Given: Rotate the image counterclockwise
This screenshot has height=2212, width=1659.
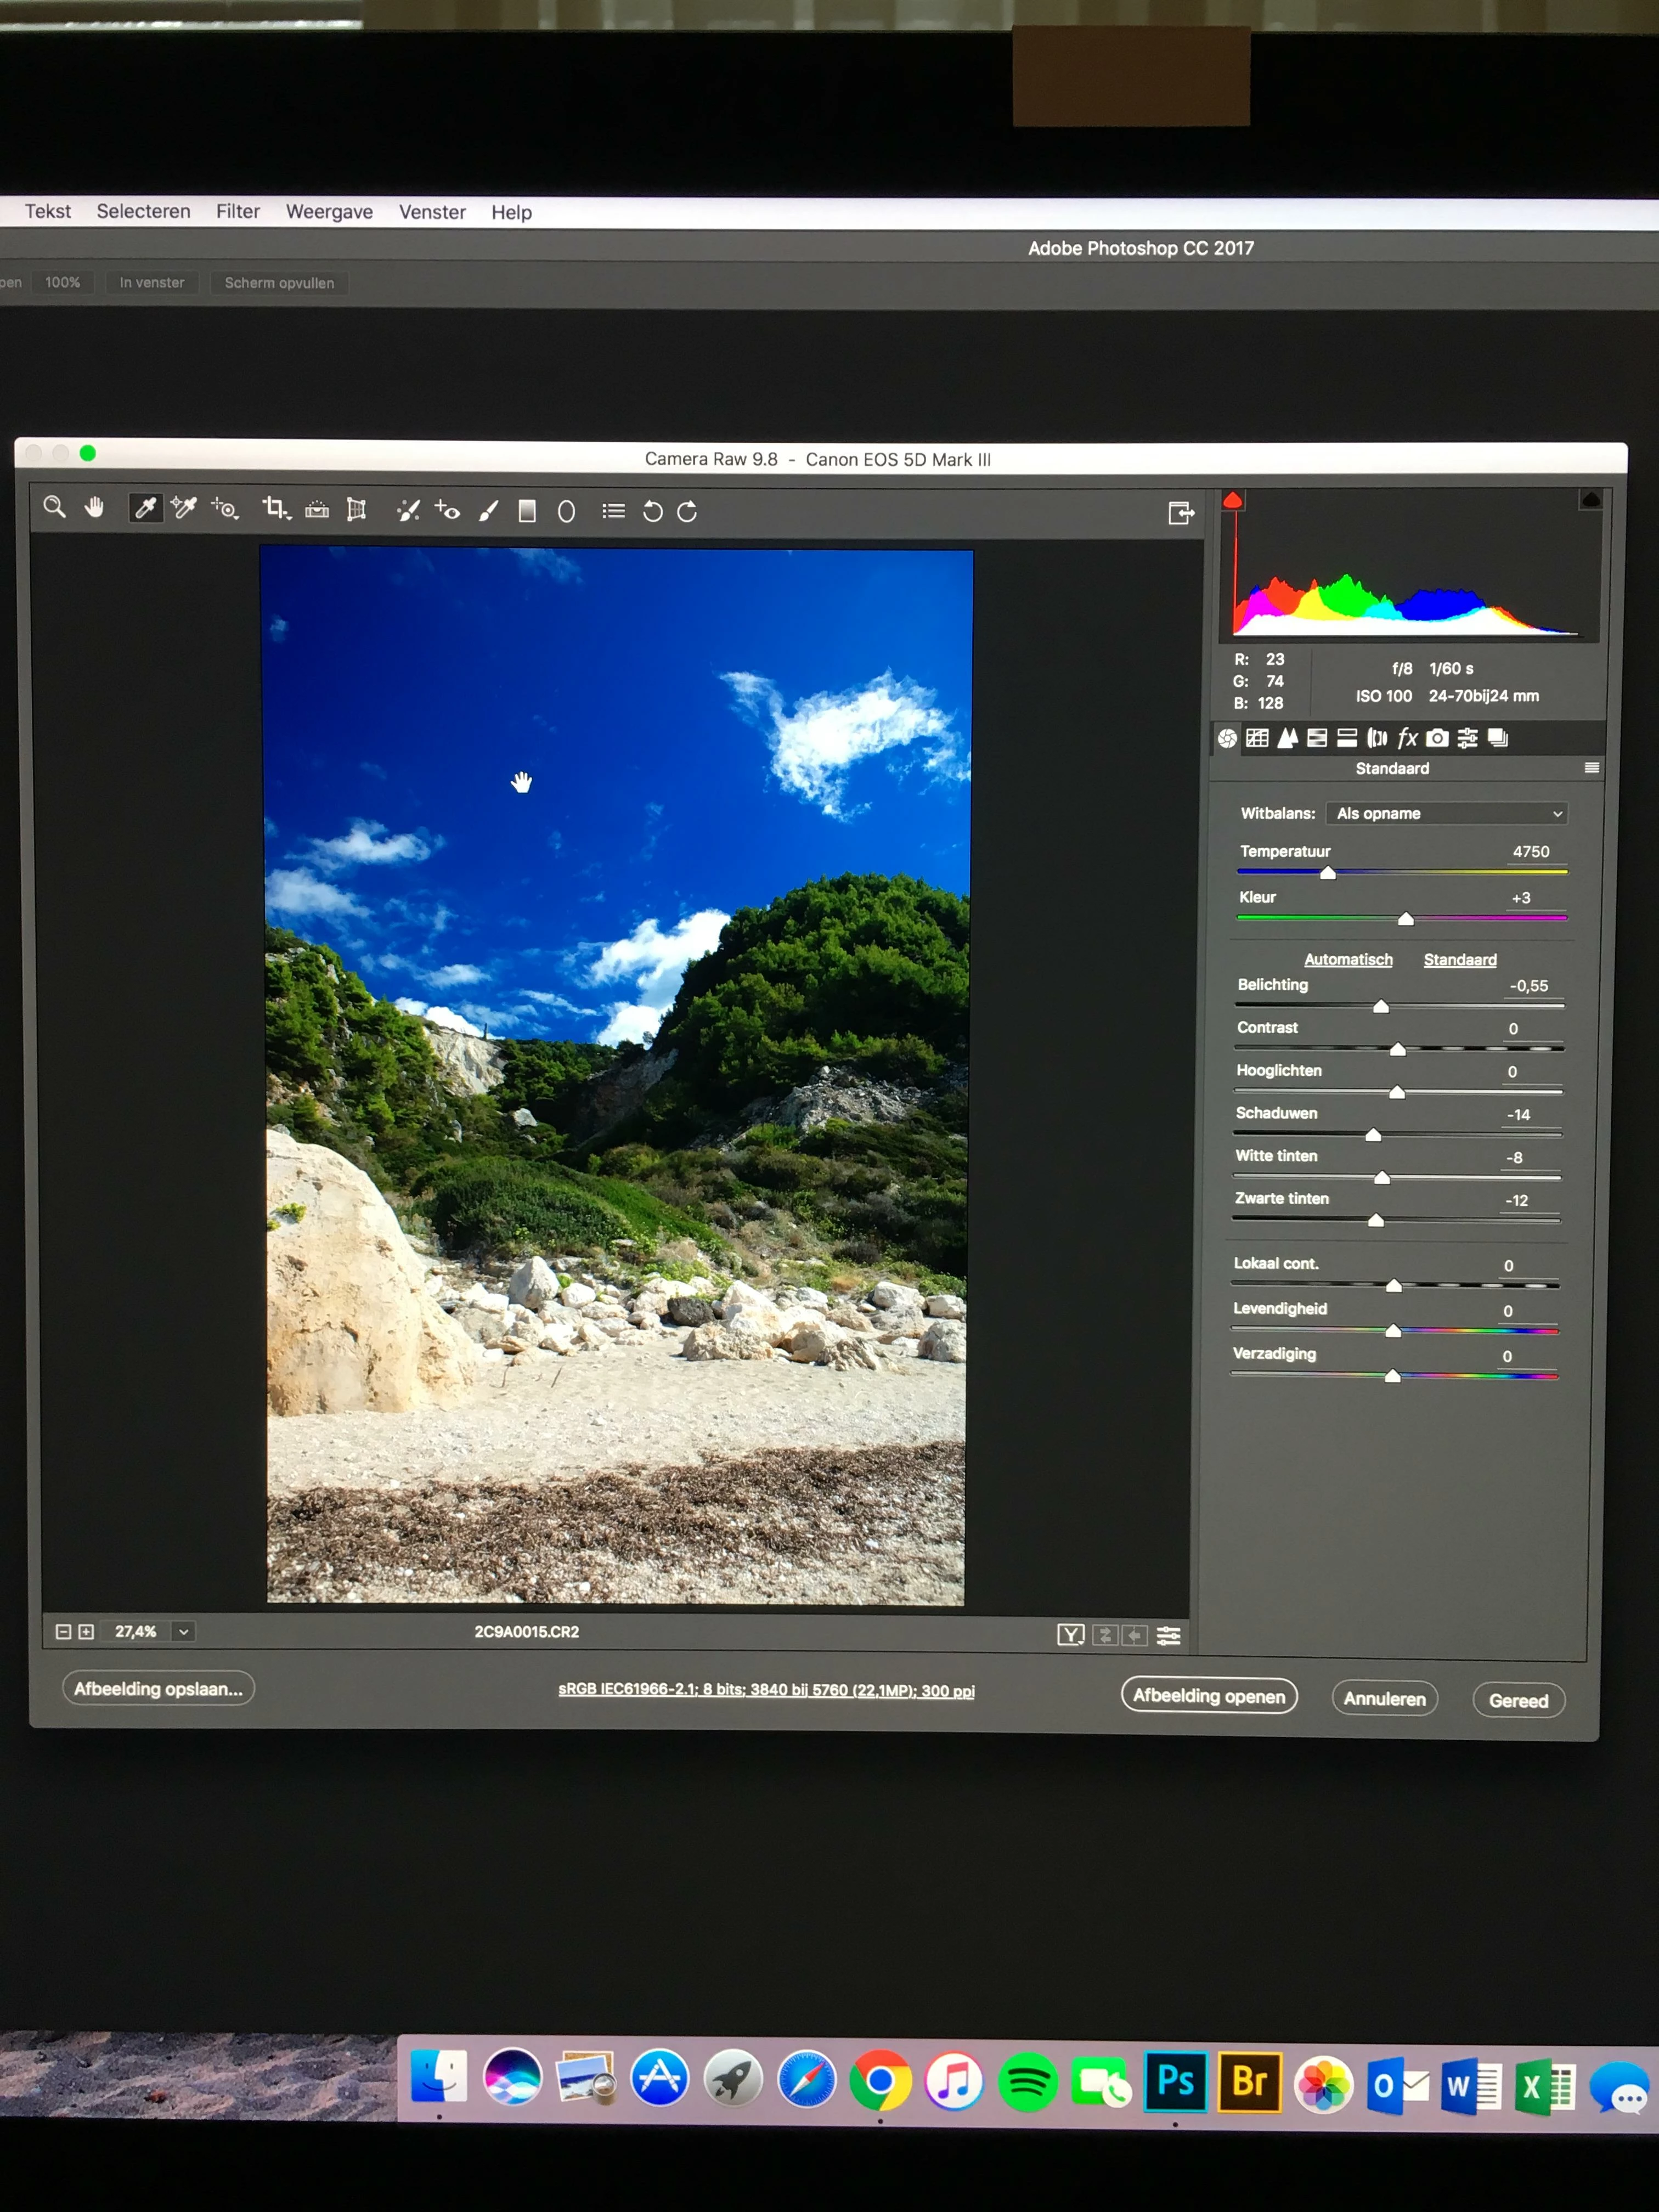Looking at the screenshot, I should 652,512.
